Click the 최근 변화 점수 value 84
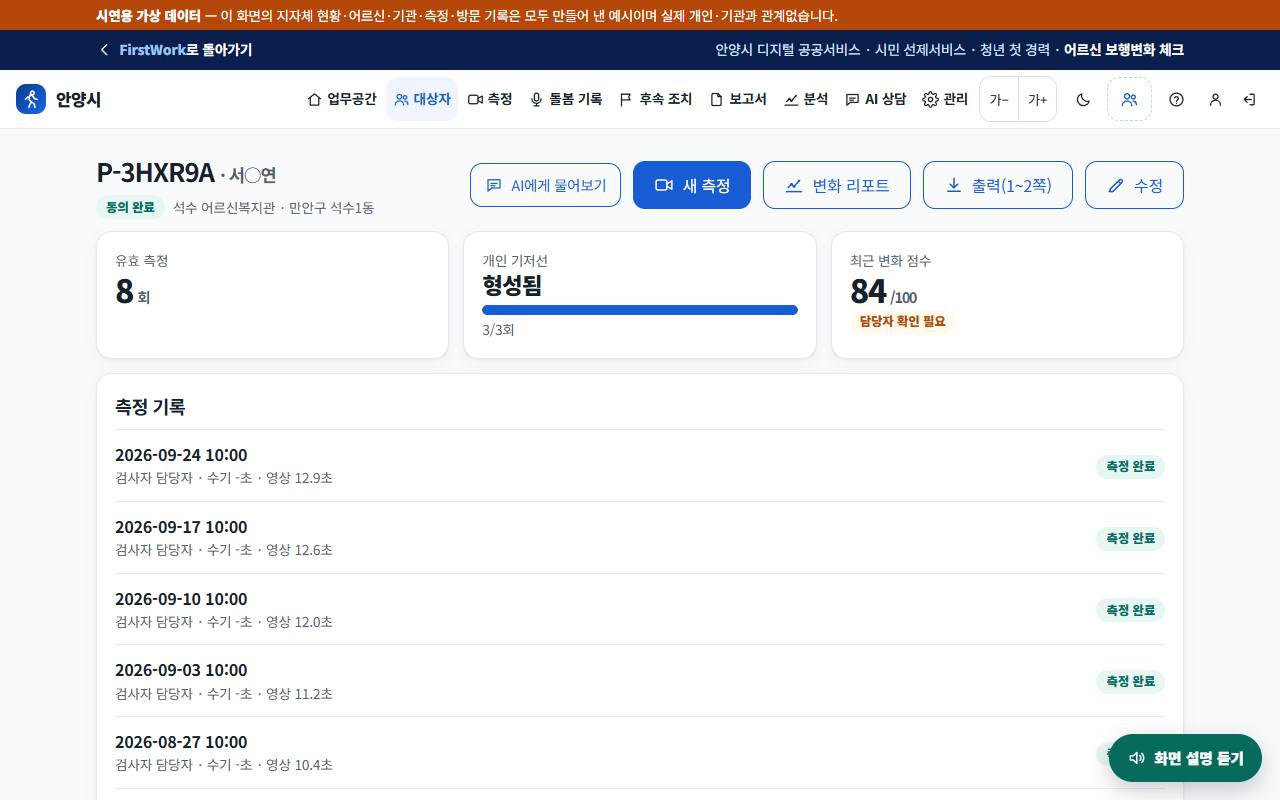 coord(868,291)
